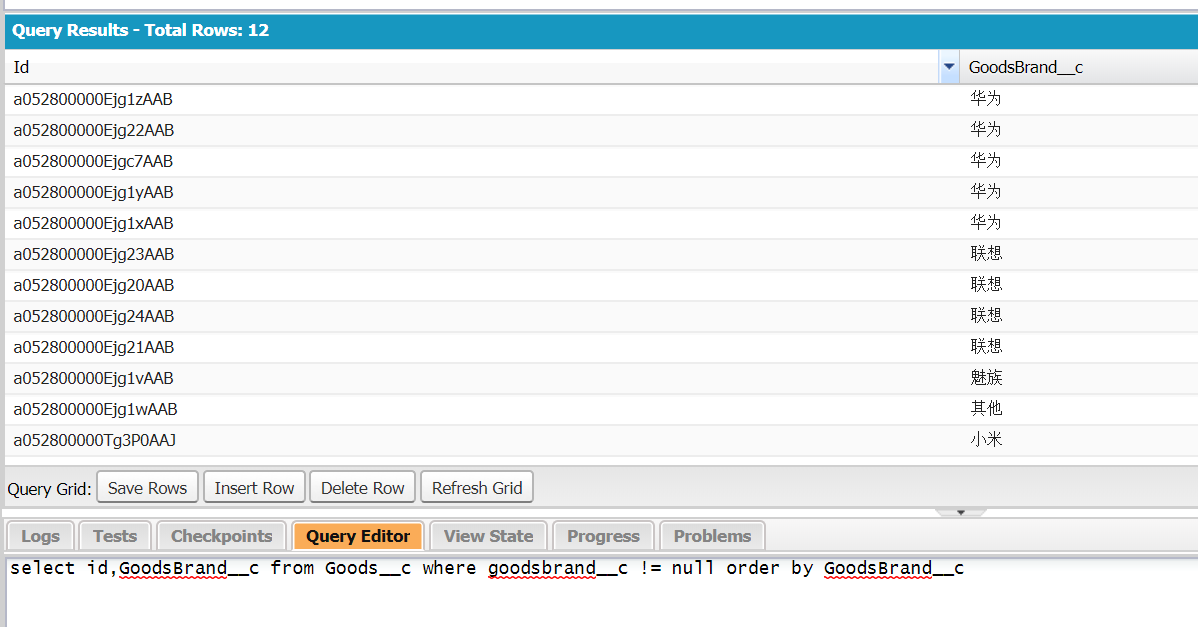Select row a052800000Ejg1vAAB
This screenshot has height=627, width=1198.
click(x=601, y=378)
